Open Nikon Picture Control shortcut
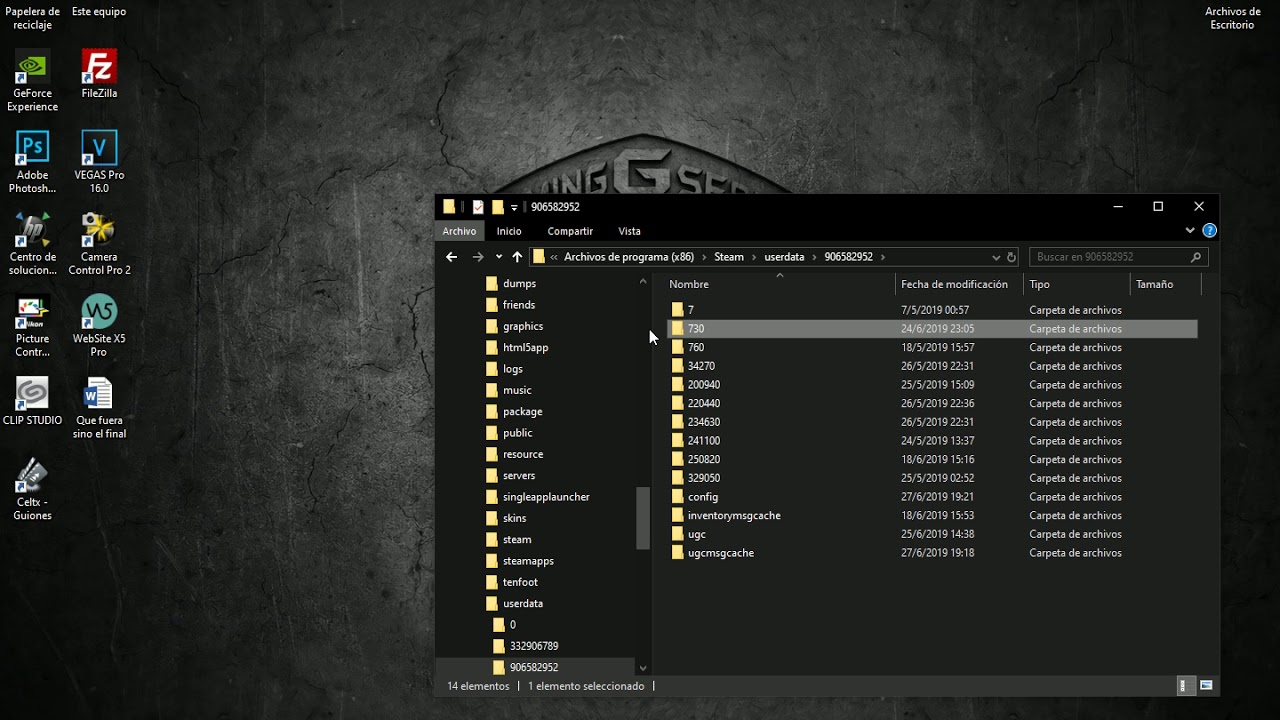 (x=33, y=327)
